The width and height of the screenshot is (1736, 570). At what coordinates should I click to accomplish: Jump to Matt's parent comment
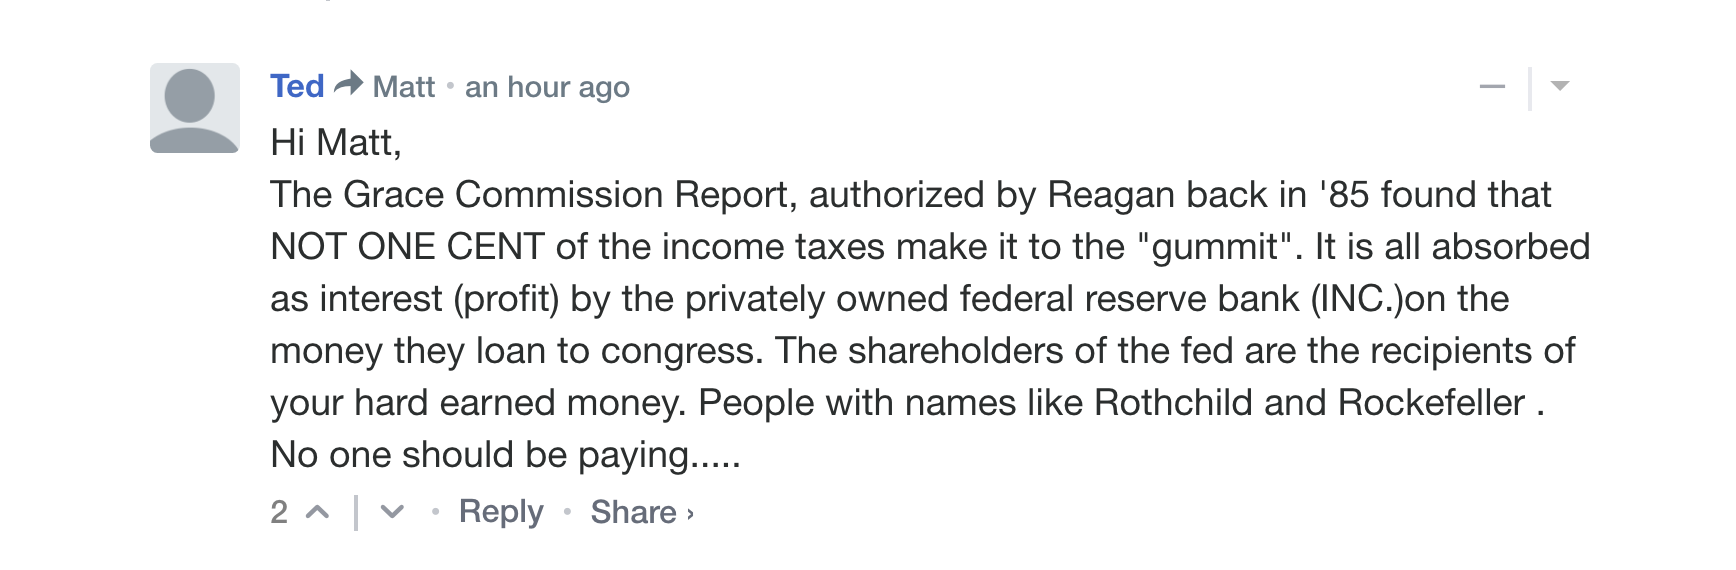tap(404, 87)
